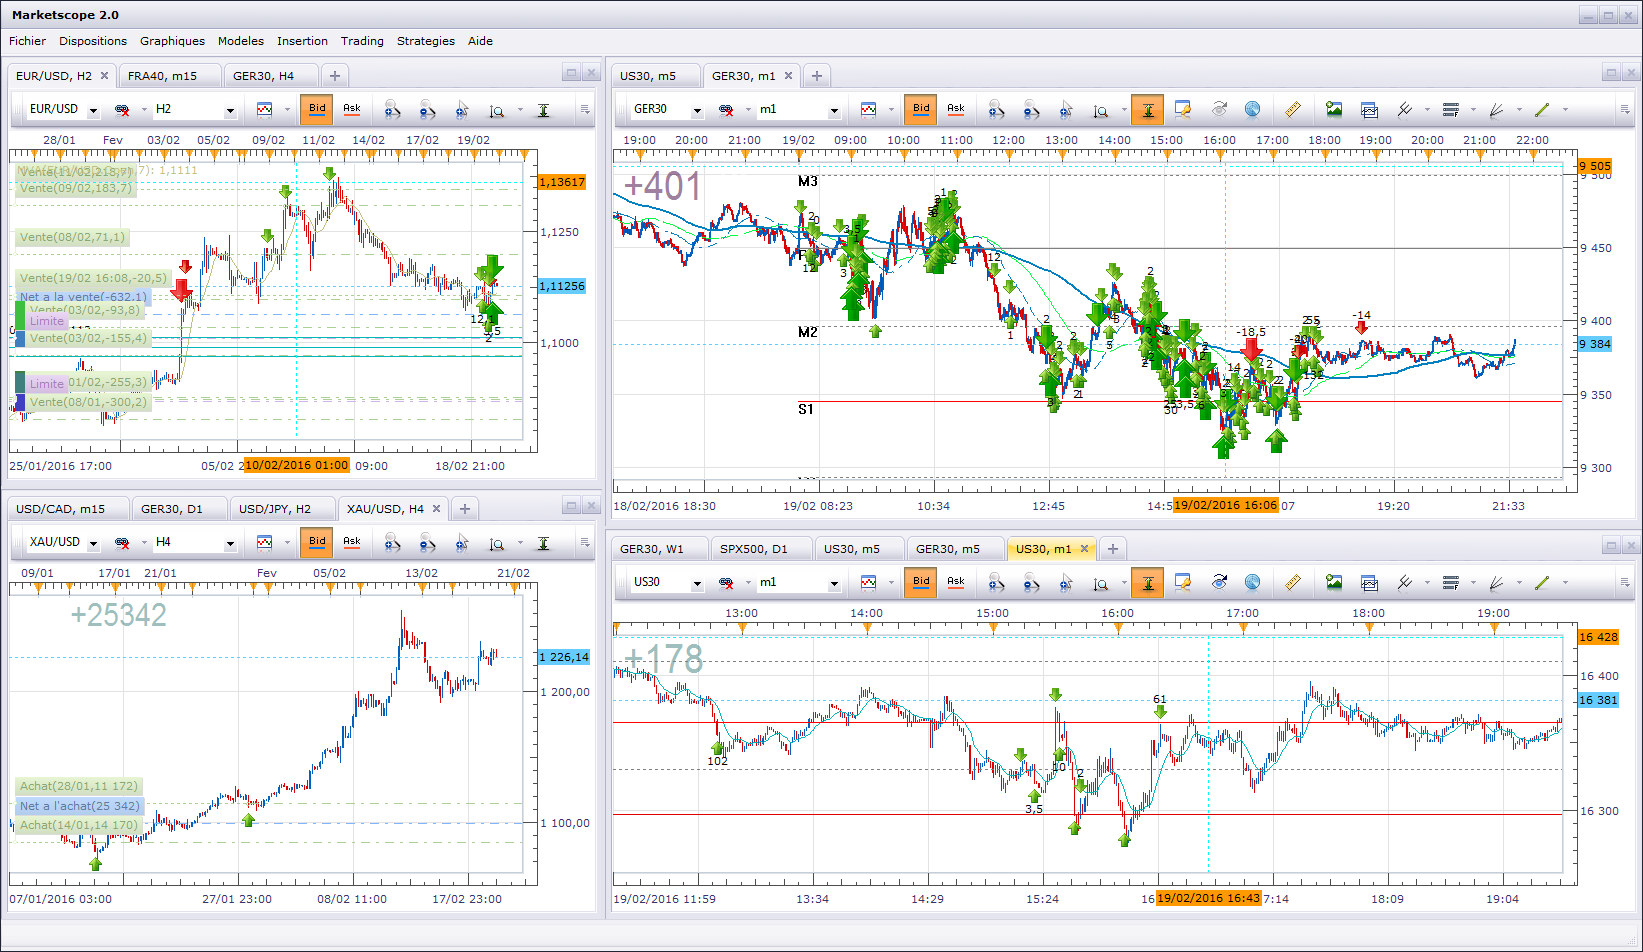
Task: Add new tab next to GER30, H4
Action: [x=335, y=76]
